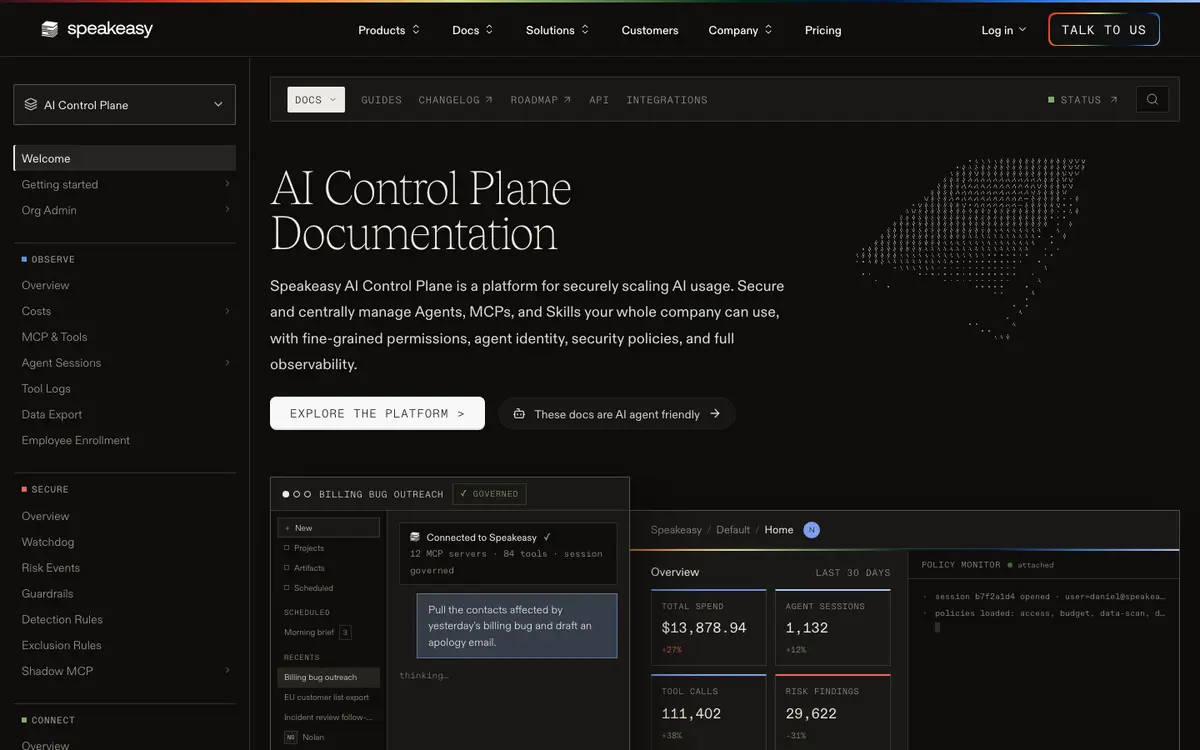This screenshot has width=1200, height=750.
Task: Open the Watchdog page
Action: (48, 542)
